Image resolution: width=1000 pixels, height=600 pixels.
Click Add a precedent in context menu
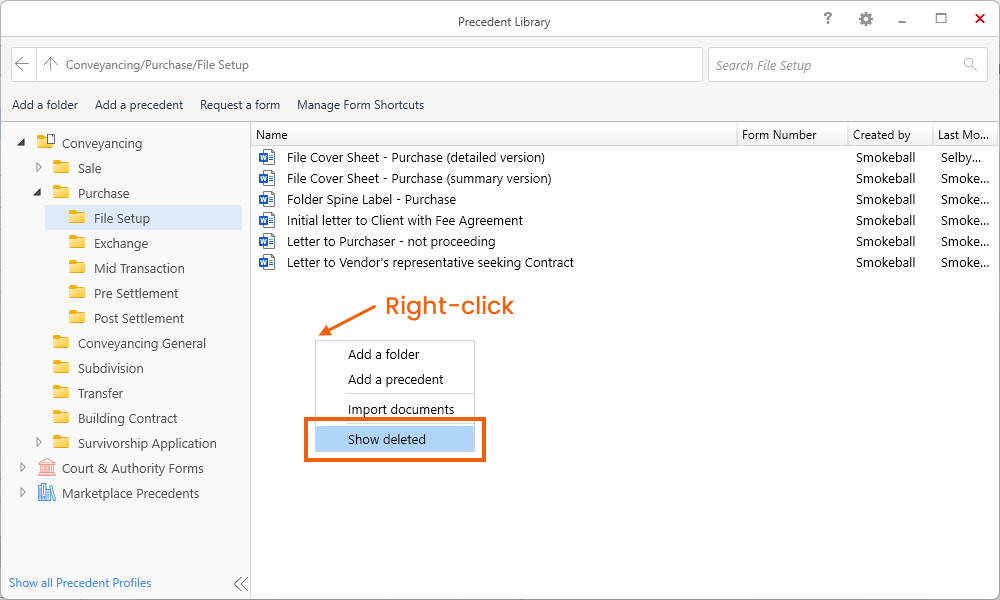395,379
